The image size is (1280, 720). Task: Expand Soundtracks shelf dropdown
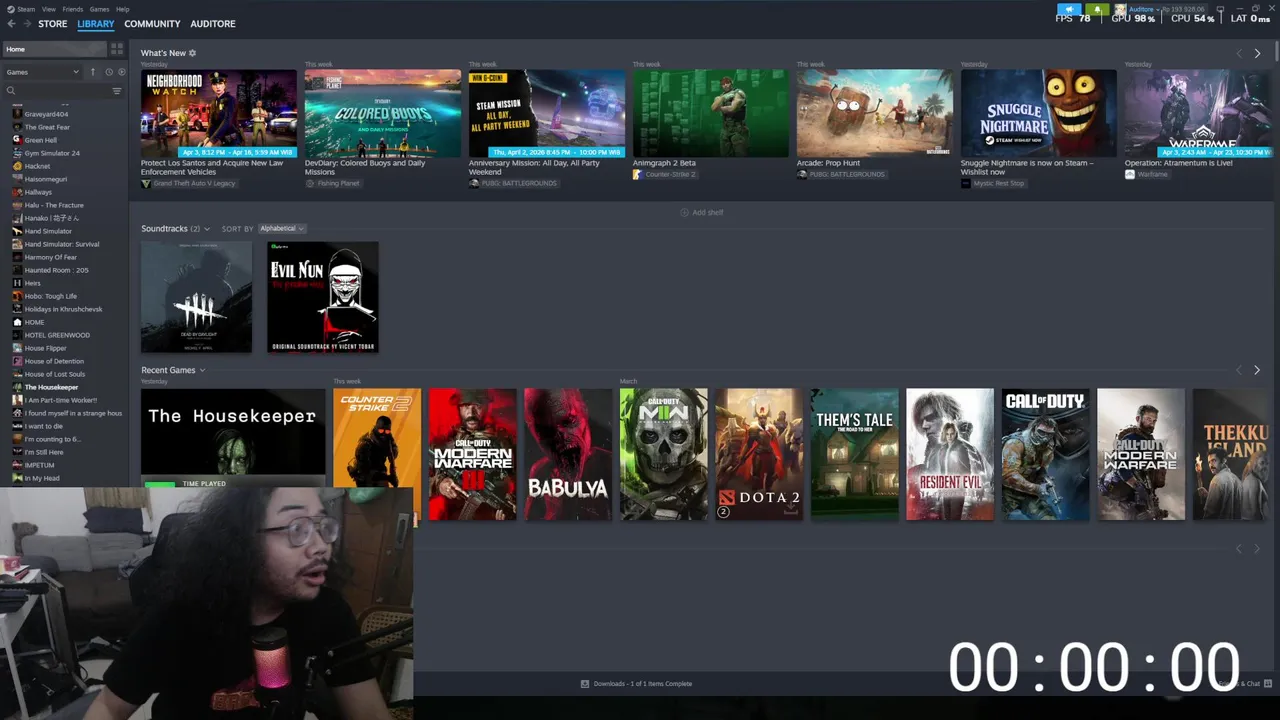click(x=207, y=229)
